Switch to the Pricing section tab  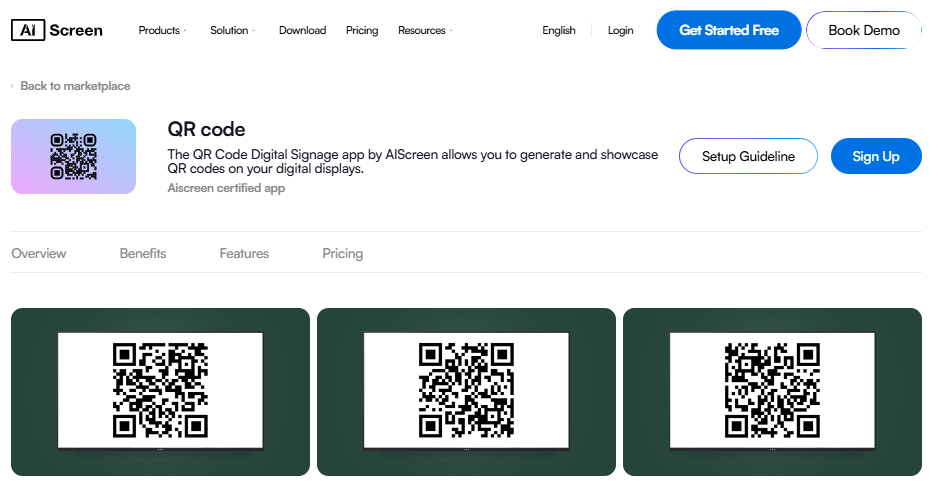[x=343, y=253]
